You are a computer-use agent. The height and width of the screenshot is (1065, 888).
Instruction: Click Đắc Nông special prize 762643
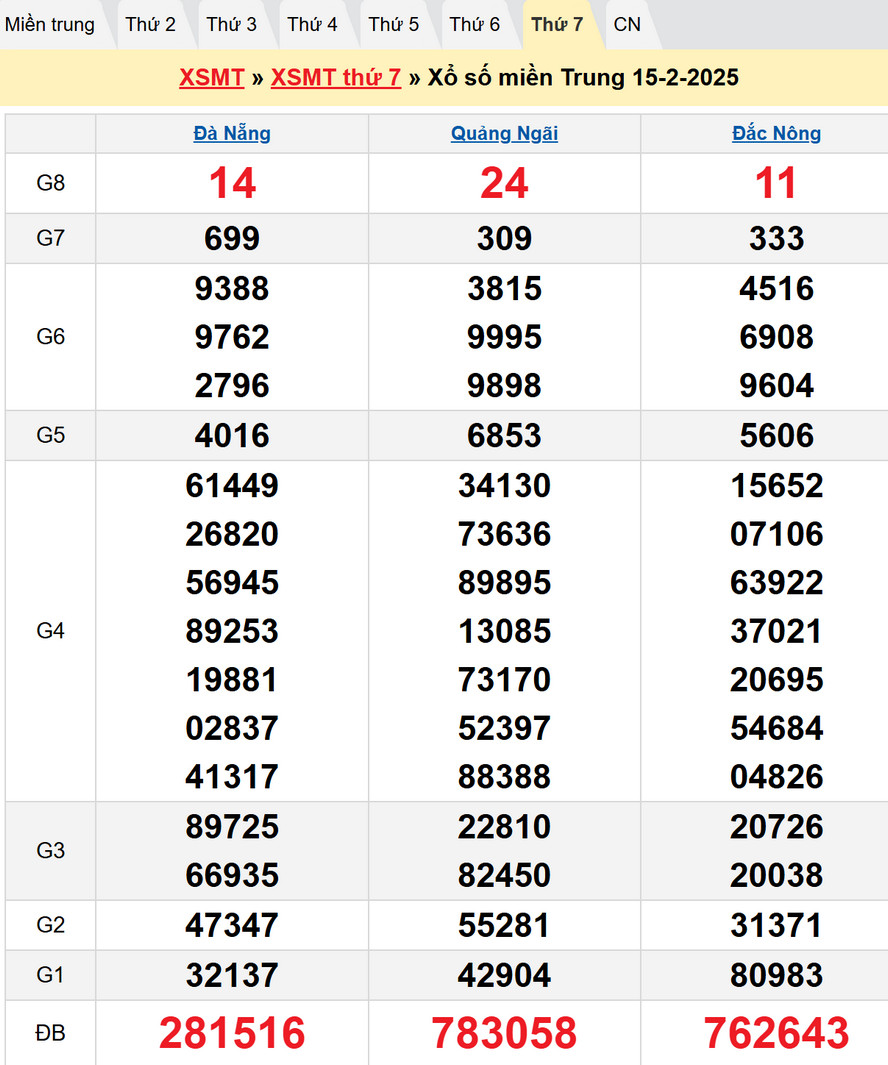pos(776,1033)
